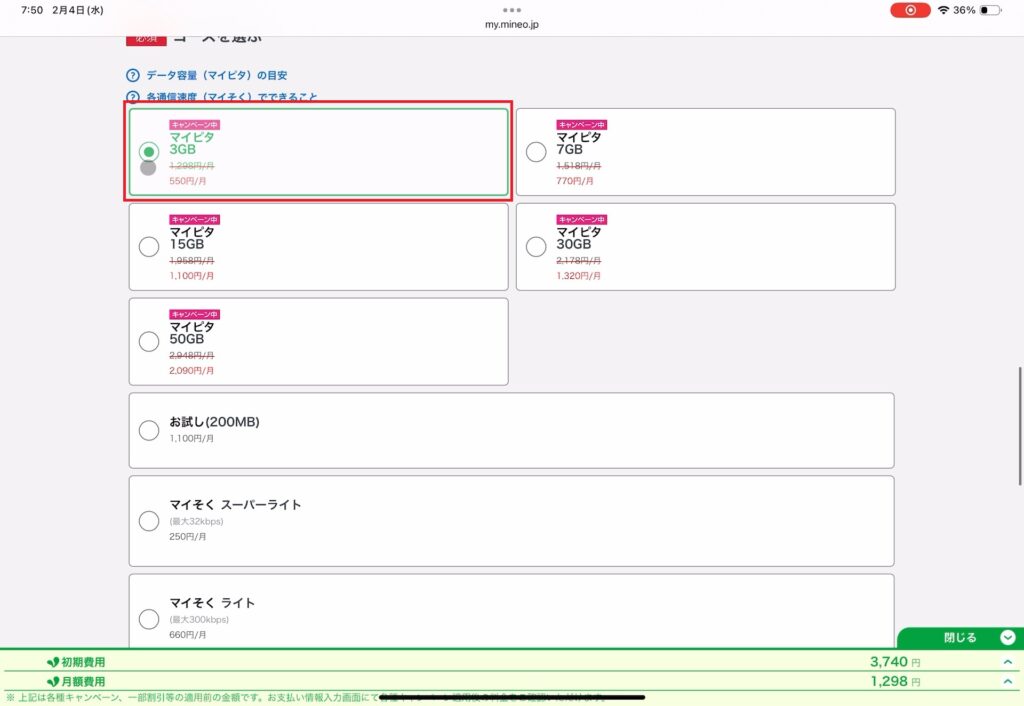
Task: Select マイそく スーパーライト plan
Action: tap(149, 520)
